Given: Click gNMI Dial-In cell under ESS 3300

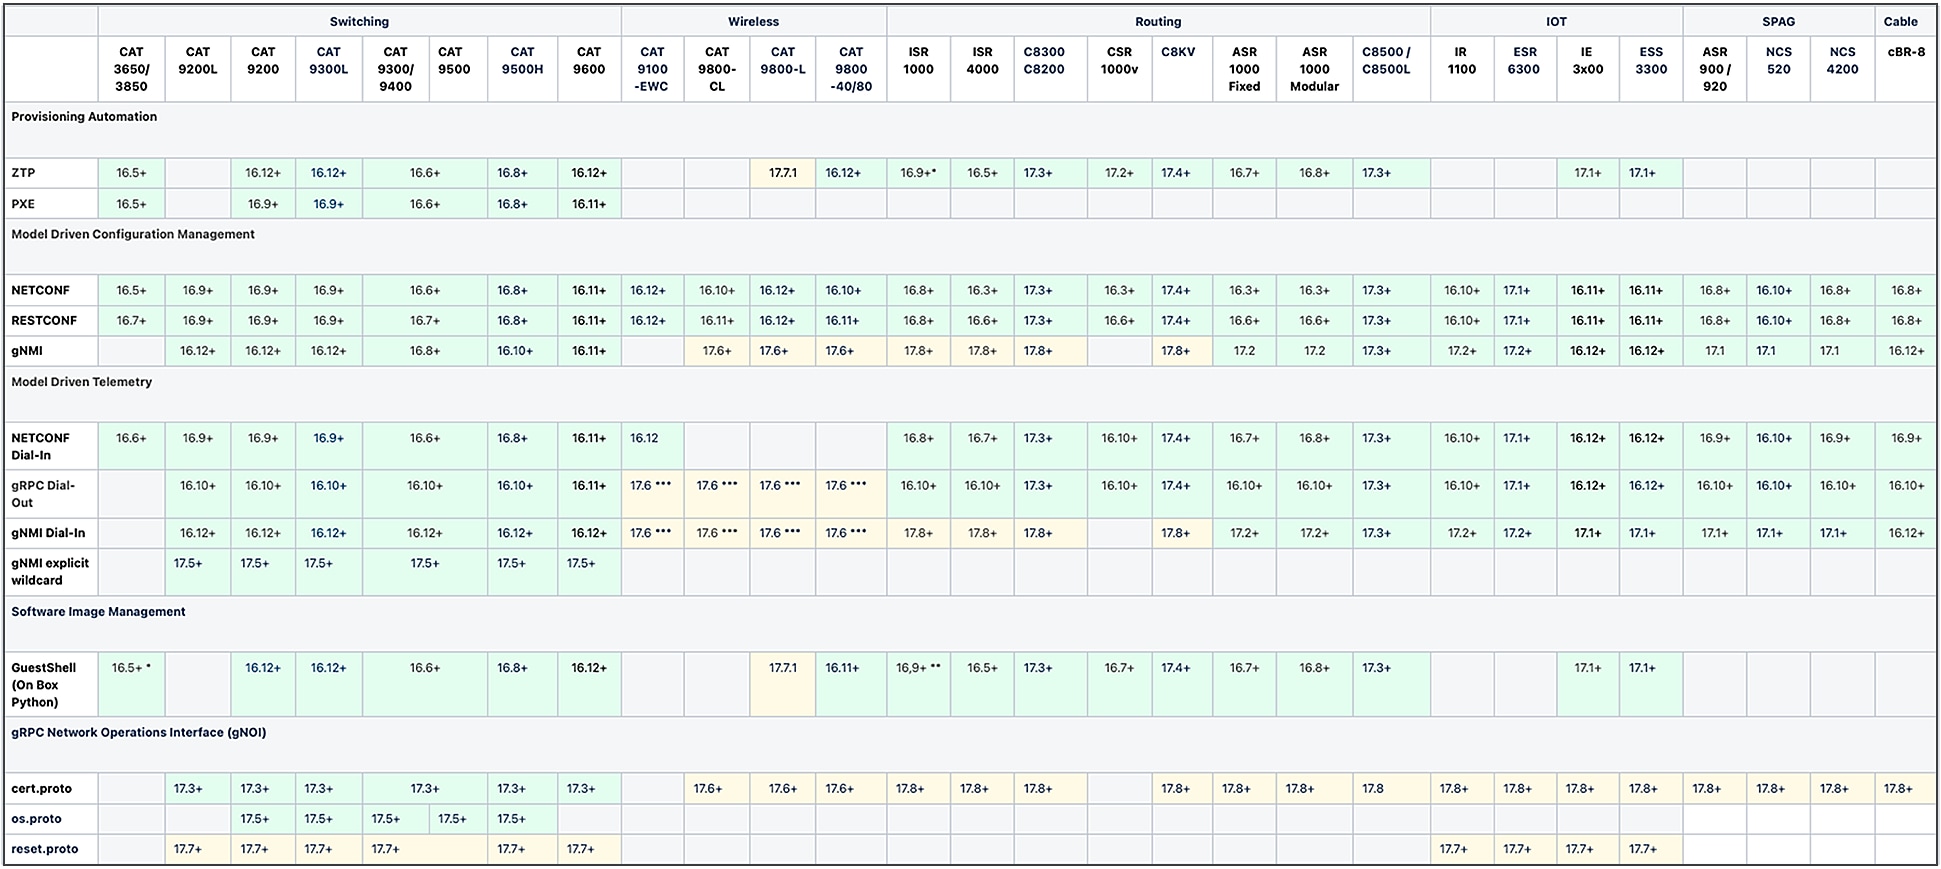Looking at the screenshot, I should [x=1650, y=533].
